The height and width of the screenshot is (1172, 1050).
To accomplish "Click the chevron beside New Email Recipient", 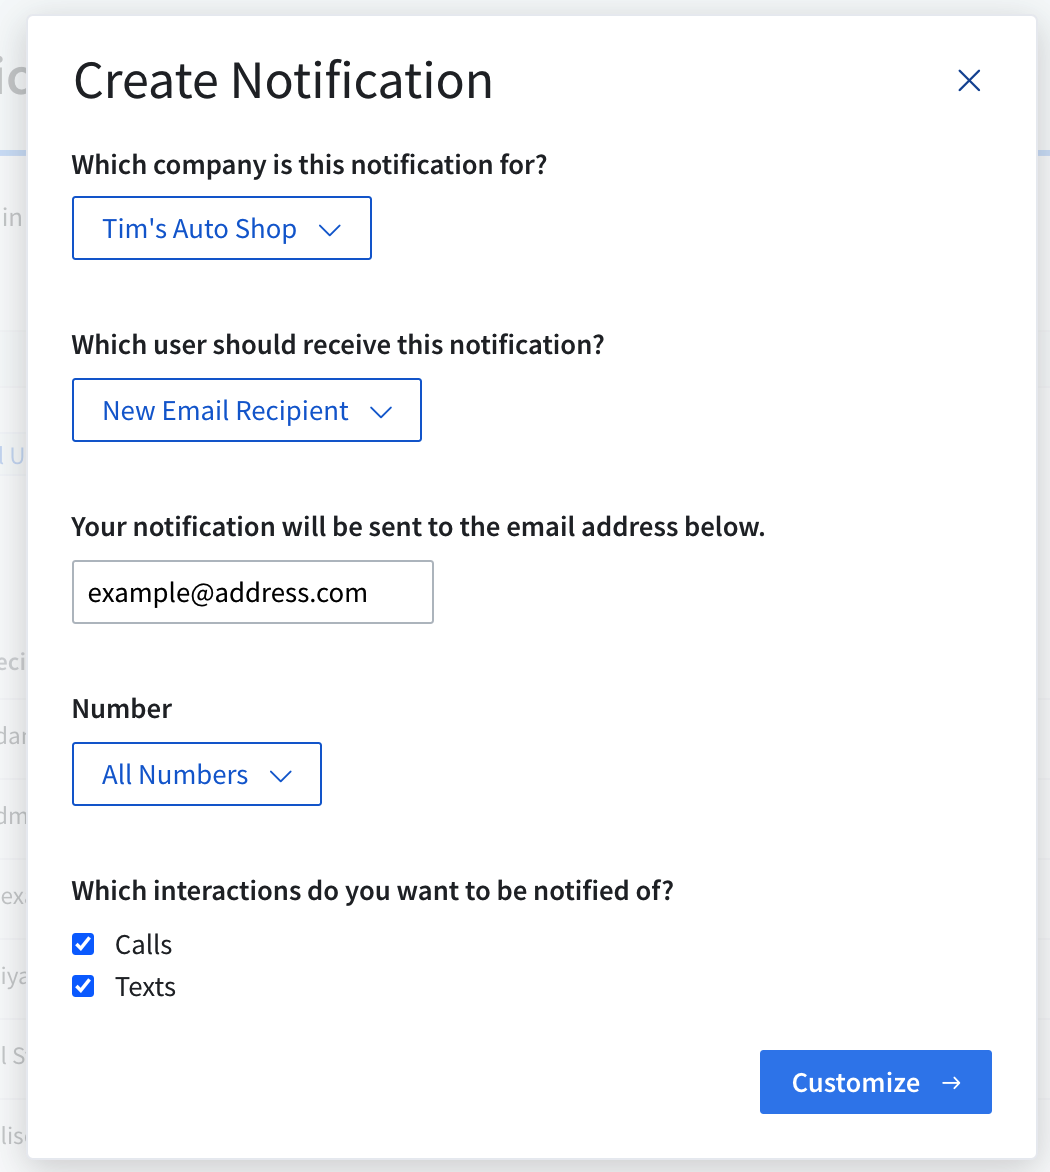I will coord(380,412).
